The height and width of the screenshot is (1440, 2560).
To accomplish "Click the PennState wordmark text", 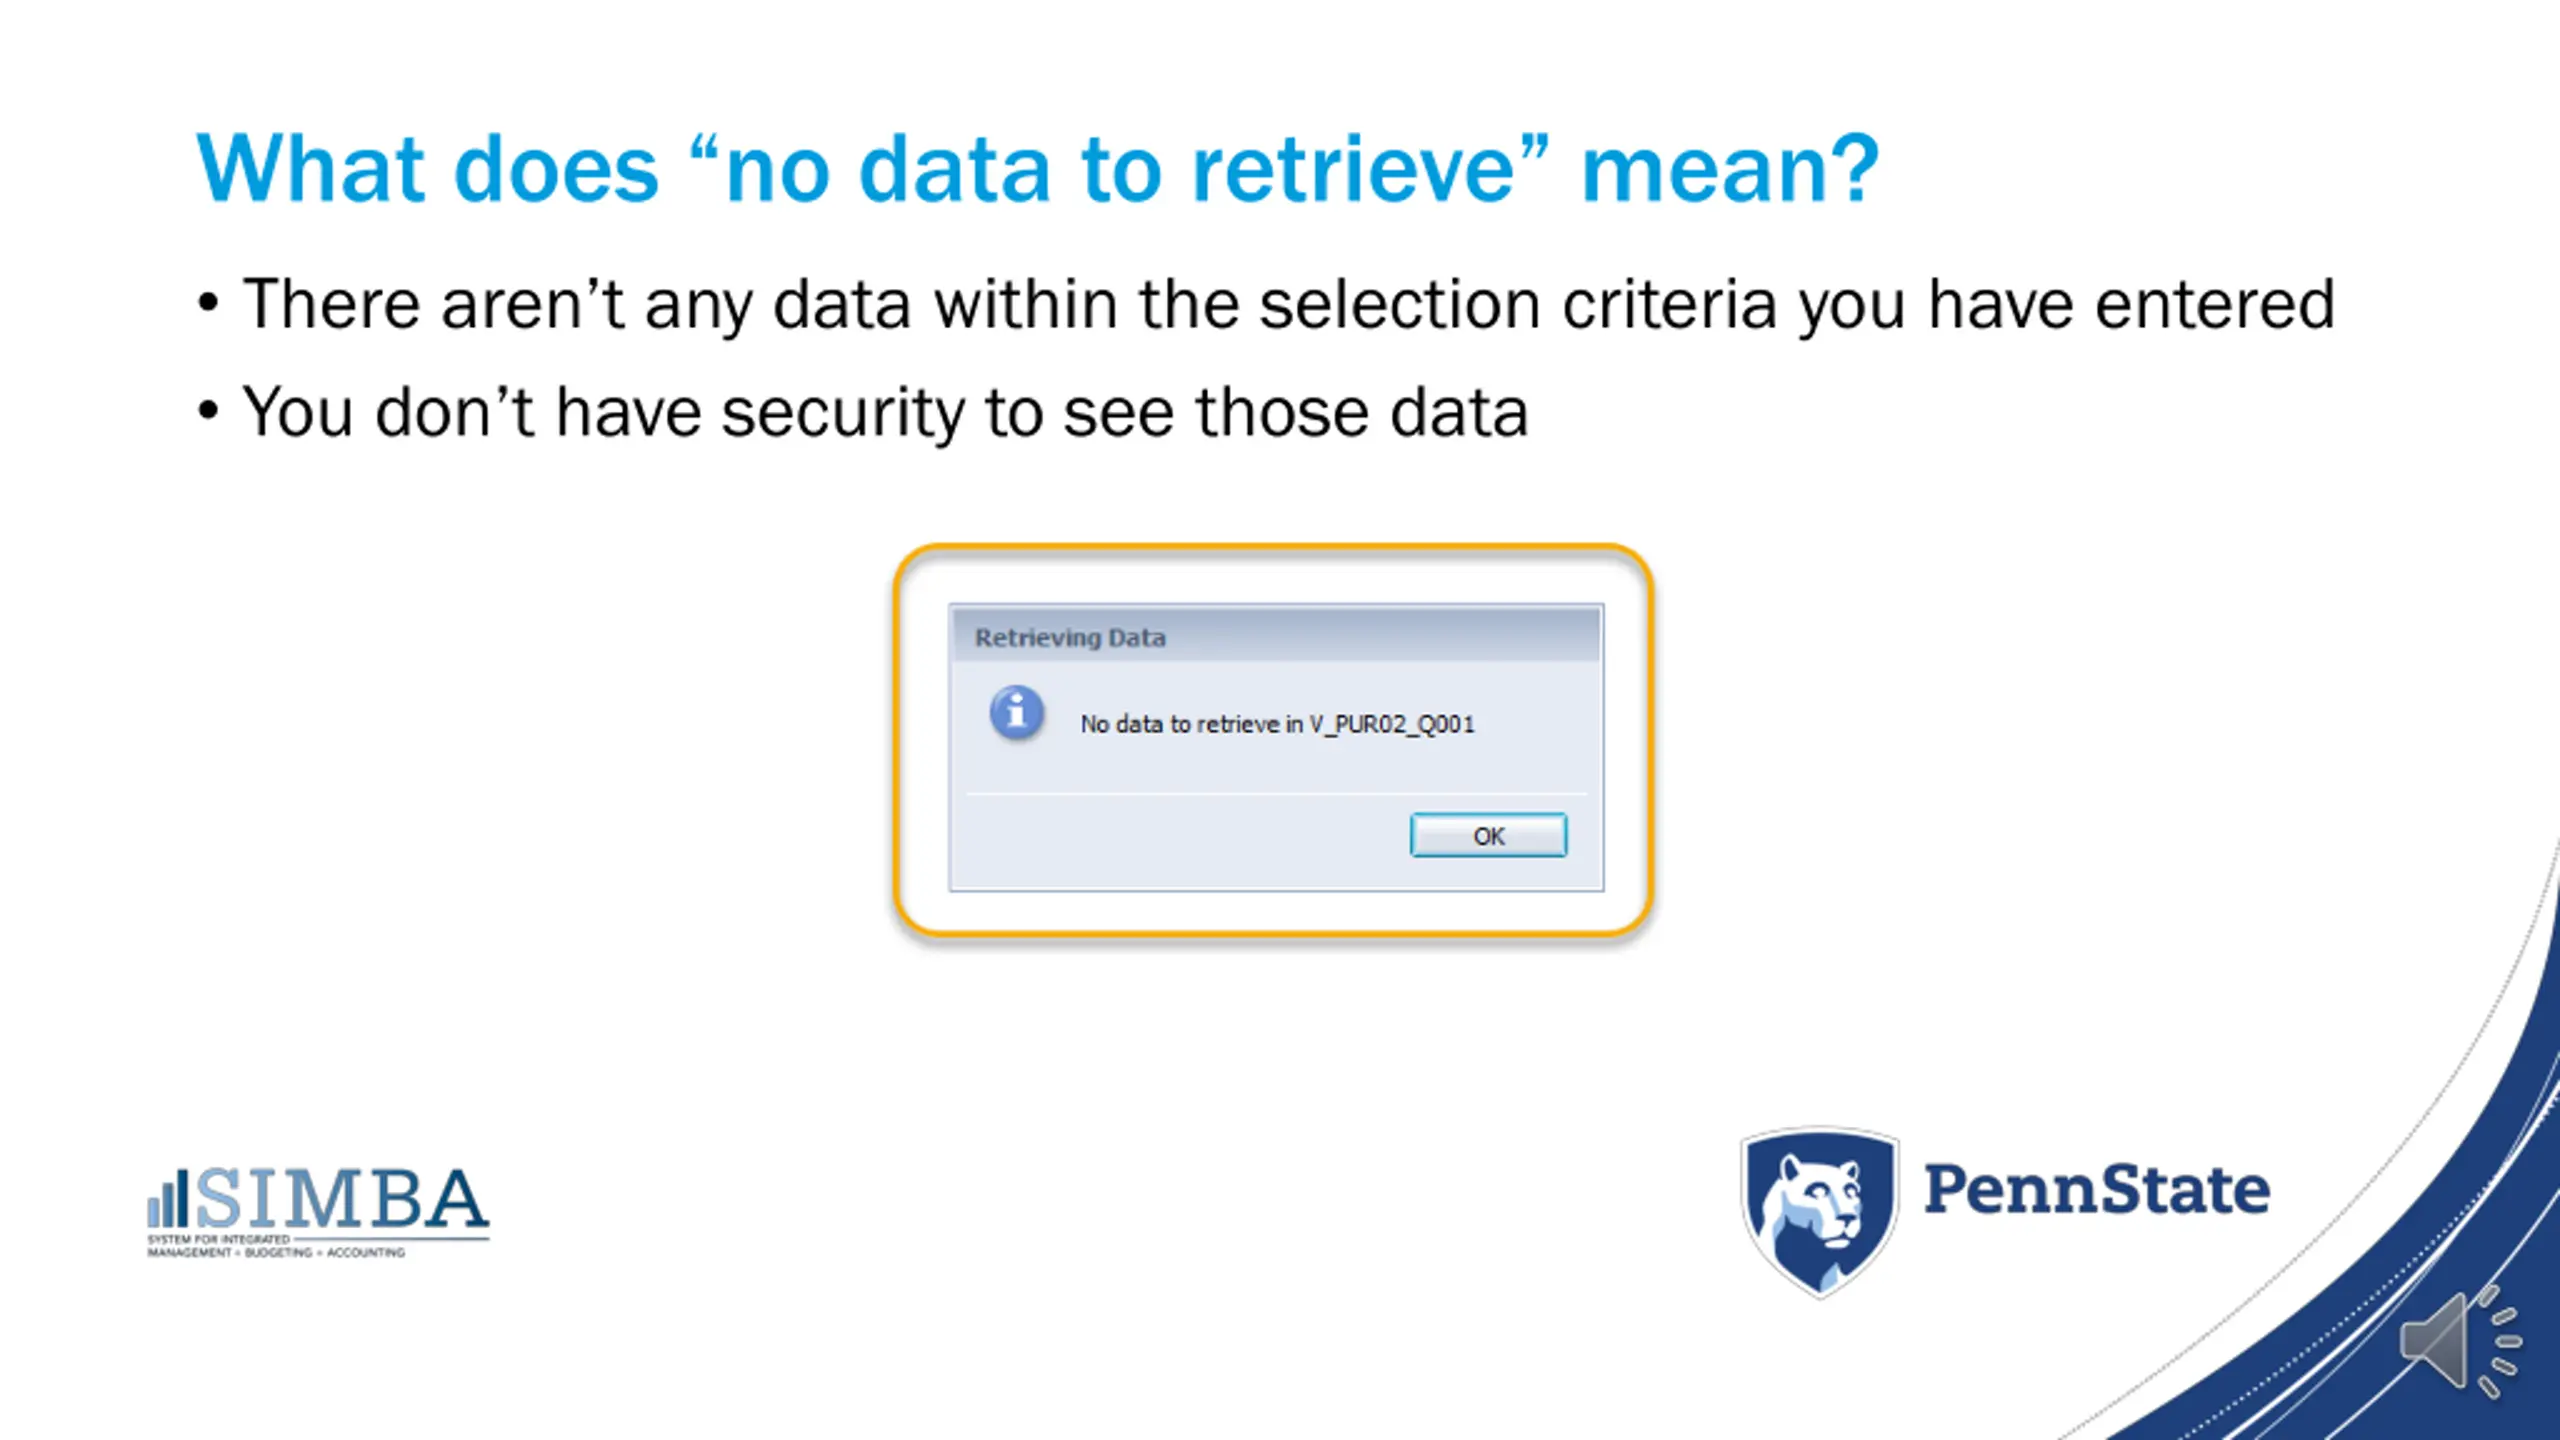I will [x=2096, y=1190].
